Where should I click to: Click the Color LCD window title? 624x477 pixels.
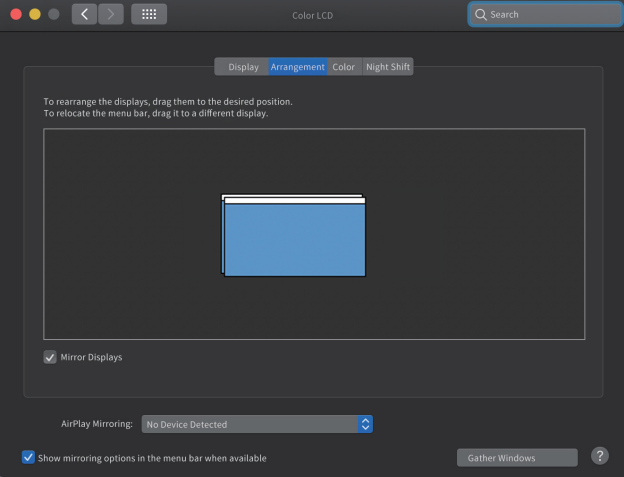click(x=312, y=15)
